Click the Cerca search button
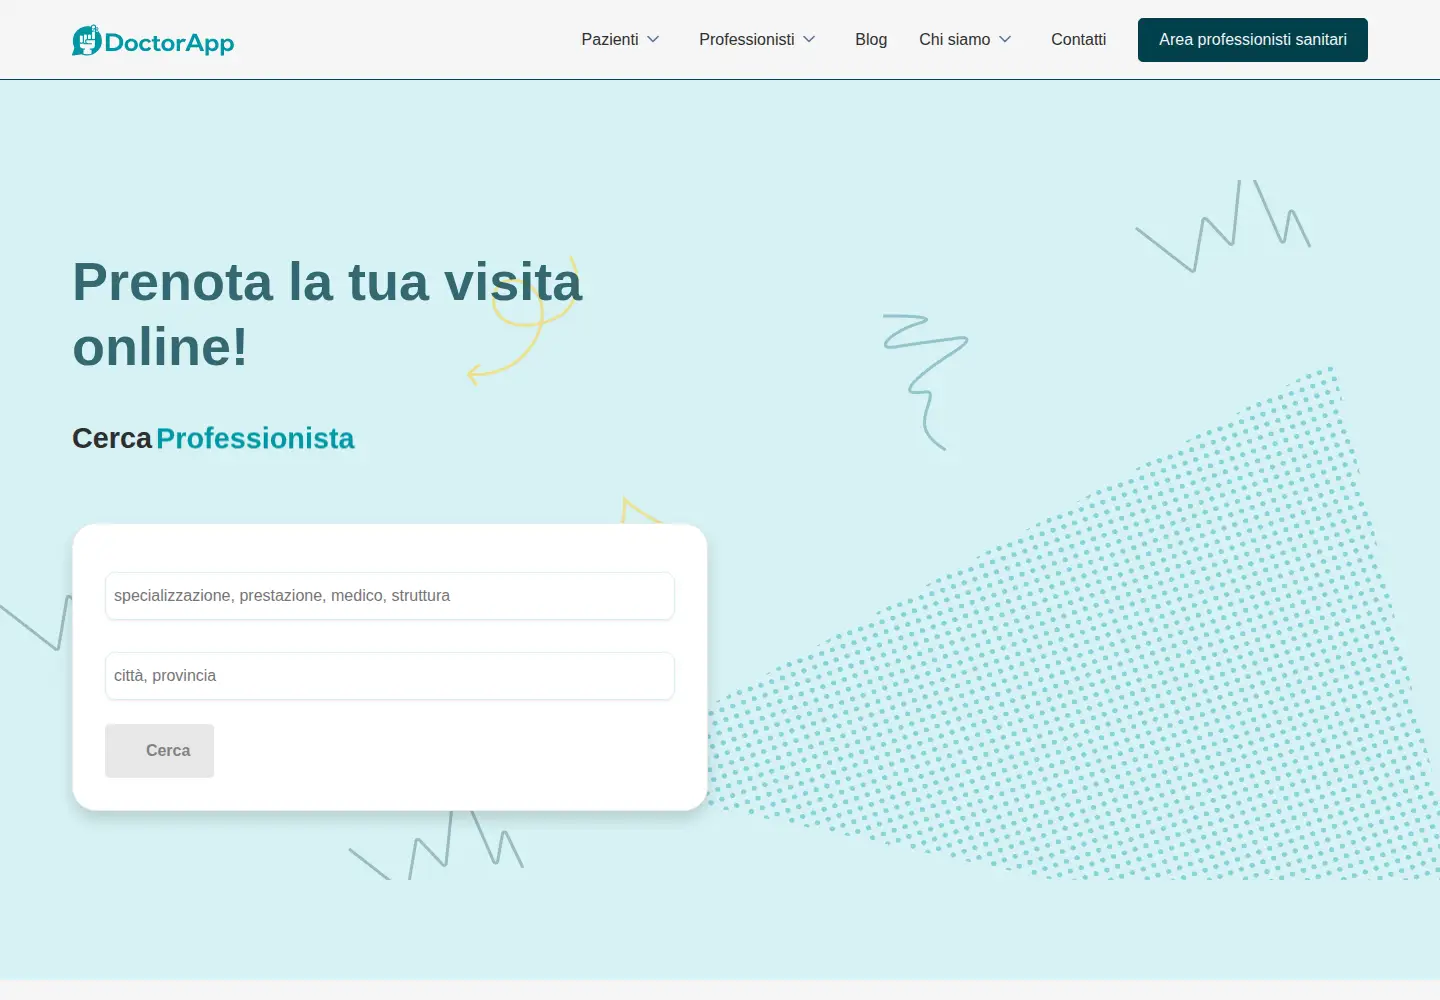1440x1000 pixels. pyautogui.click(x=160, y=751)
